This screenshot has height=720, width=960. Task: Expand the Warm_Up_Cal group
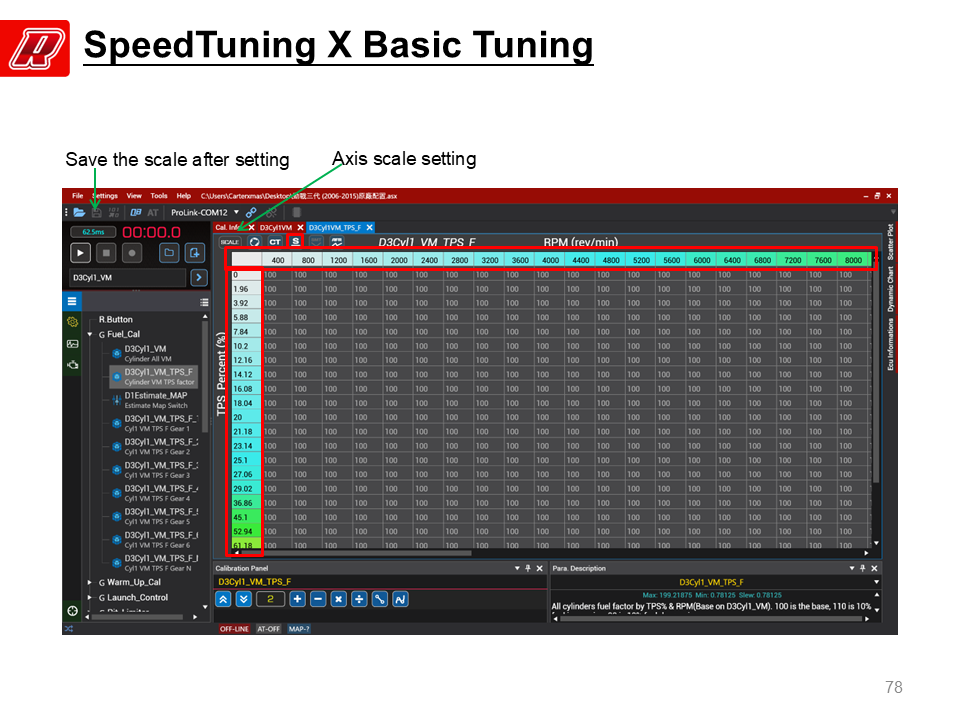pyautogui.click(x=90, y=582)
